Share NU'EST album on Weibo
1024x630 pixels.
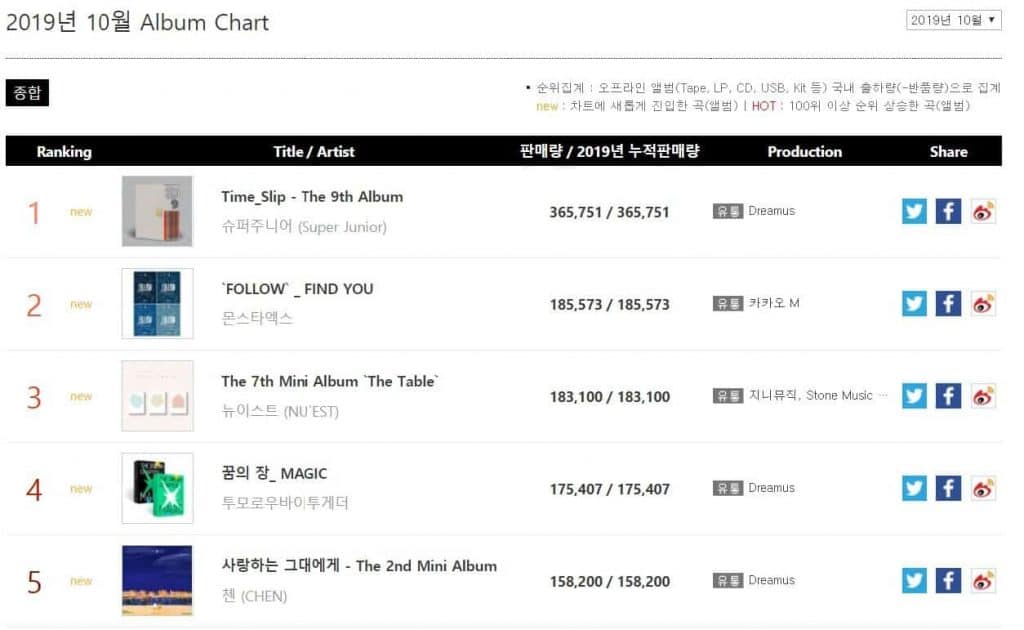tap(983, 396)
